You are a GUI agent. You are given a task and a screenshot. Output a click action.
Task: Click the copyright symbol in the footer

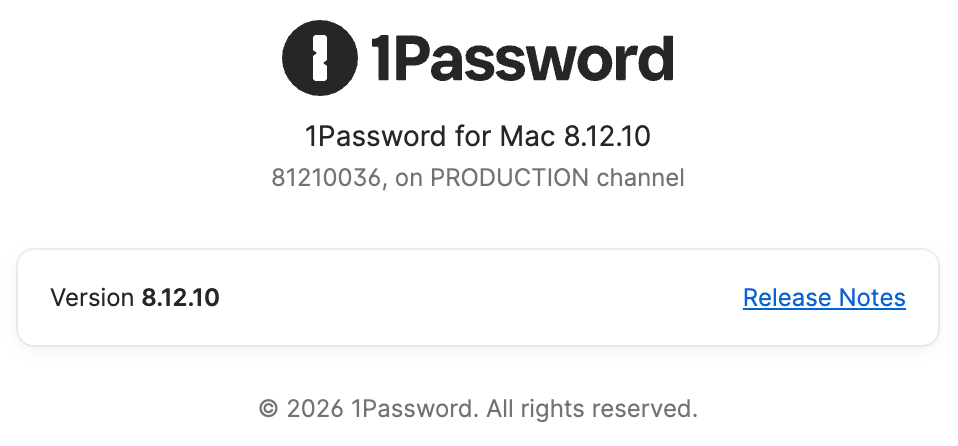tap(268, 408)
